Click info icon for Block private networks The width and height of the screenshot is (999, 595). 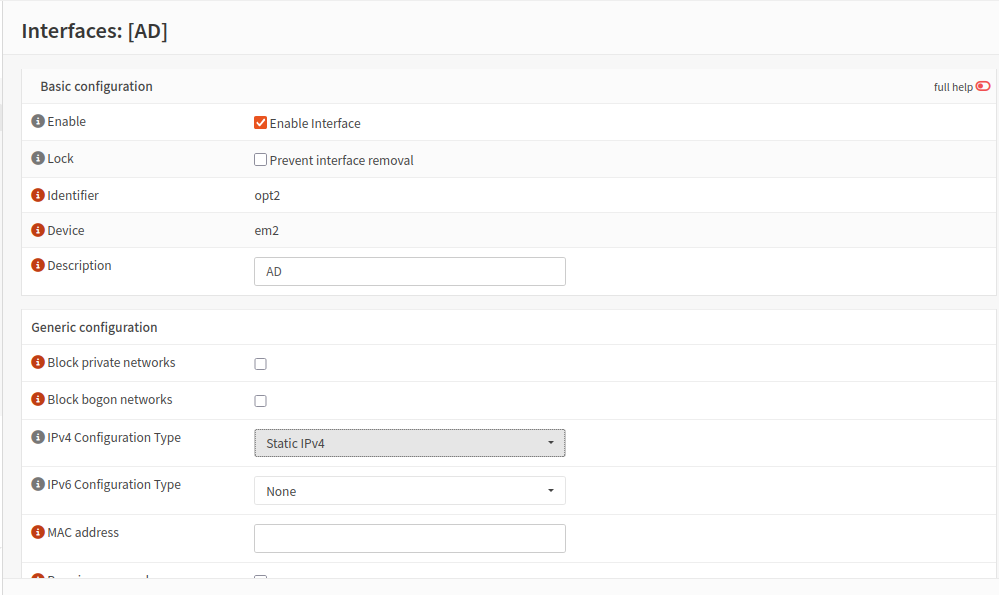point(38,363)
